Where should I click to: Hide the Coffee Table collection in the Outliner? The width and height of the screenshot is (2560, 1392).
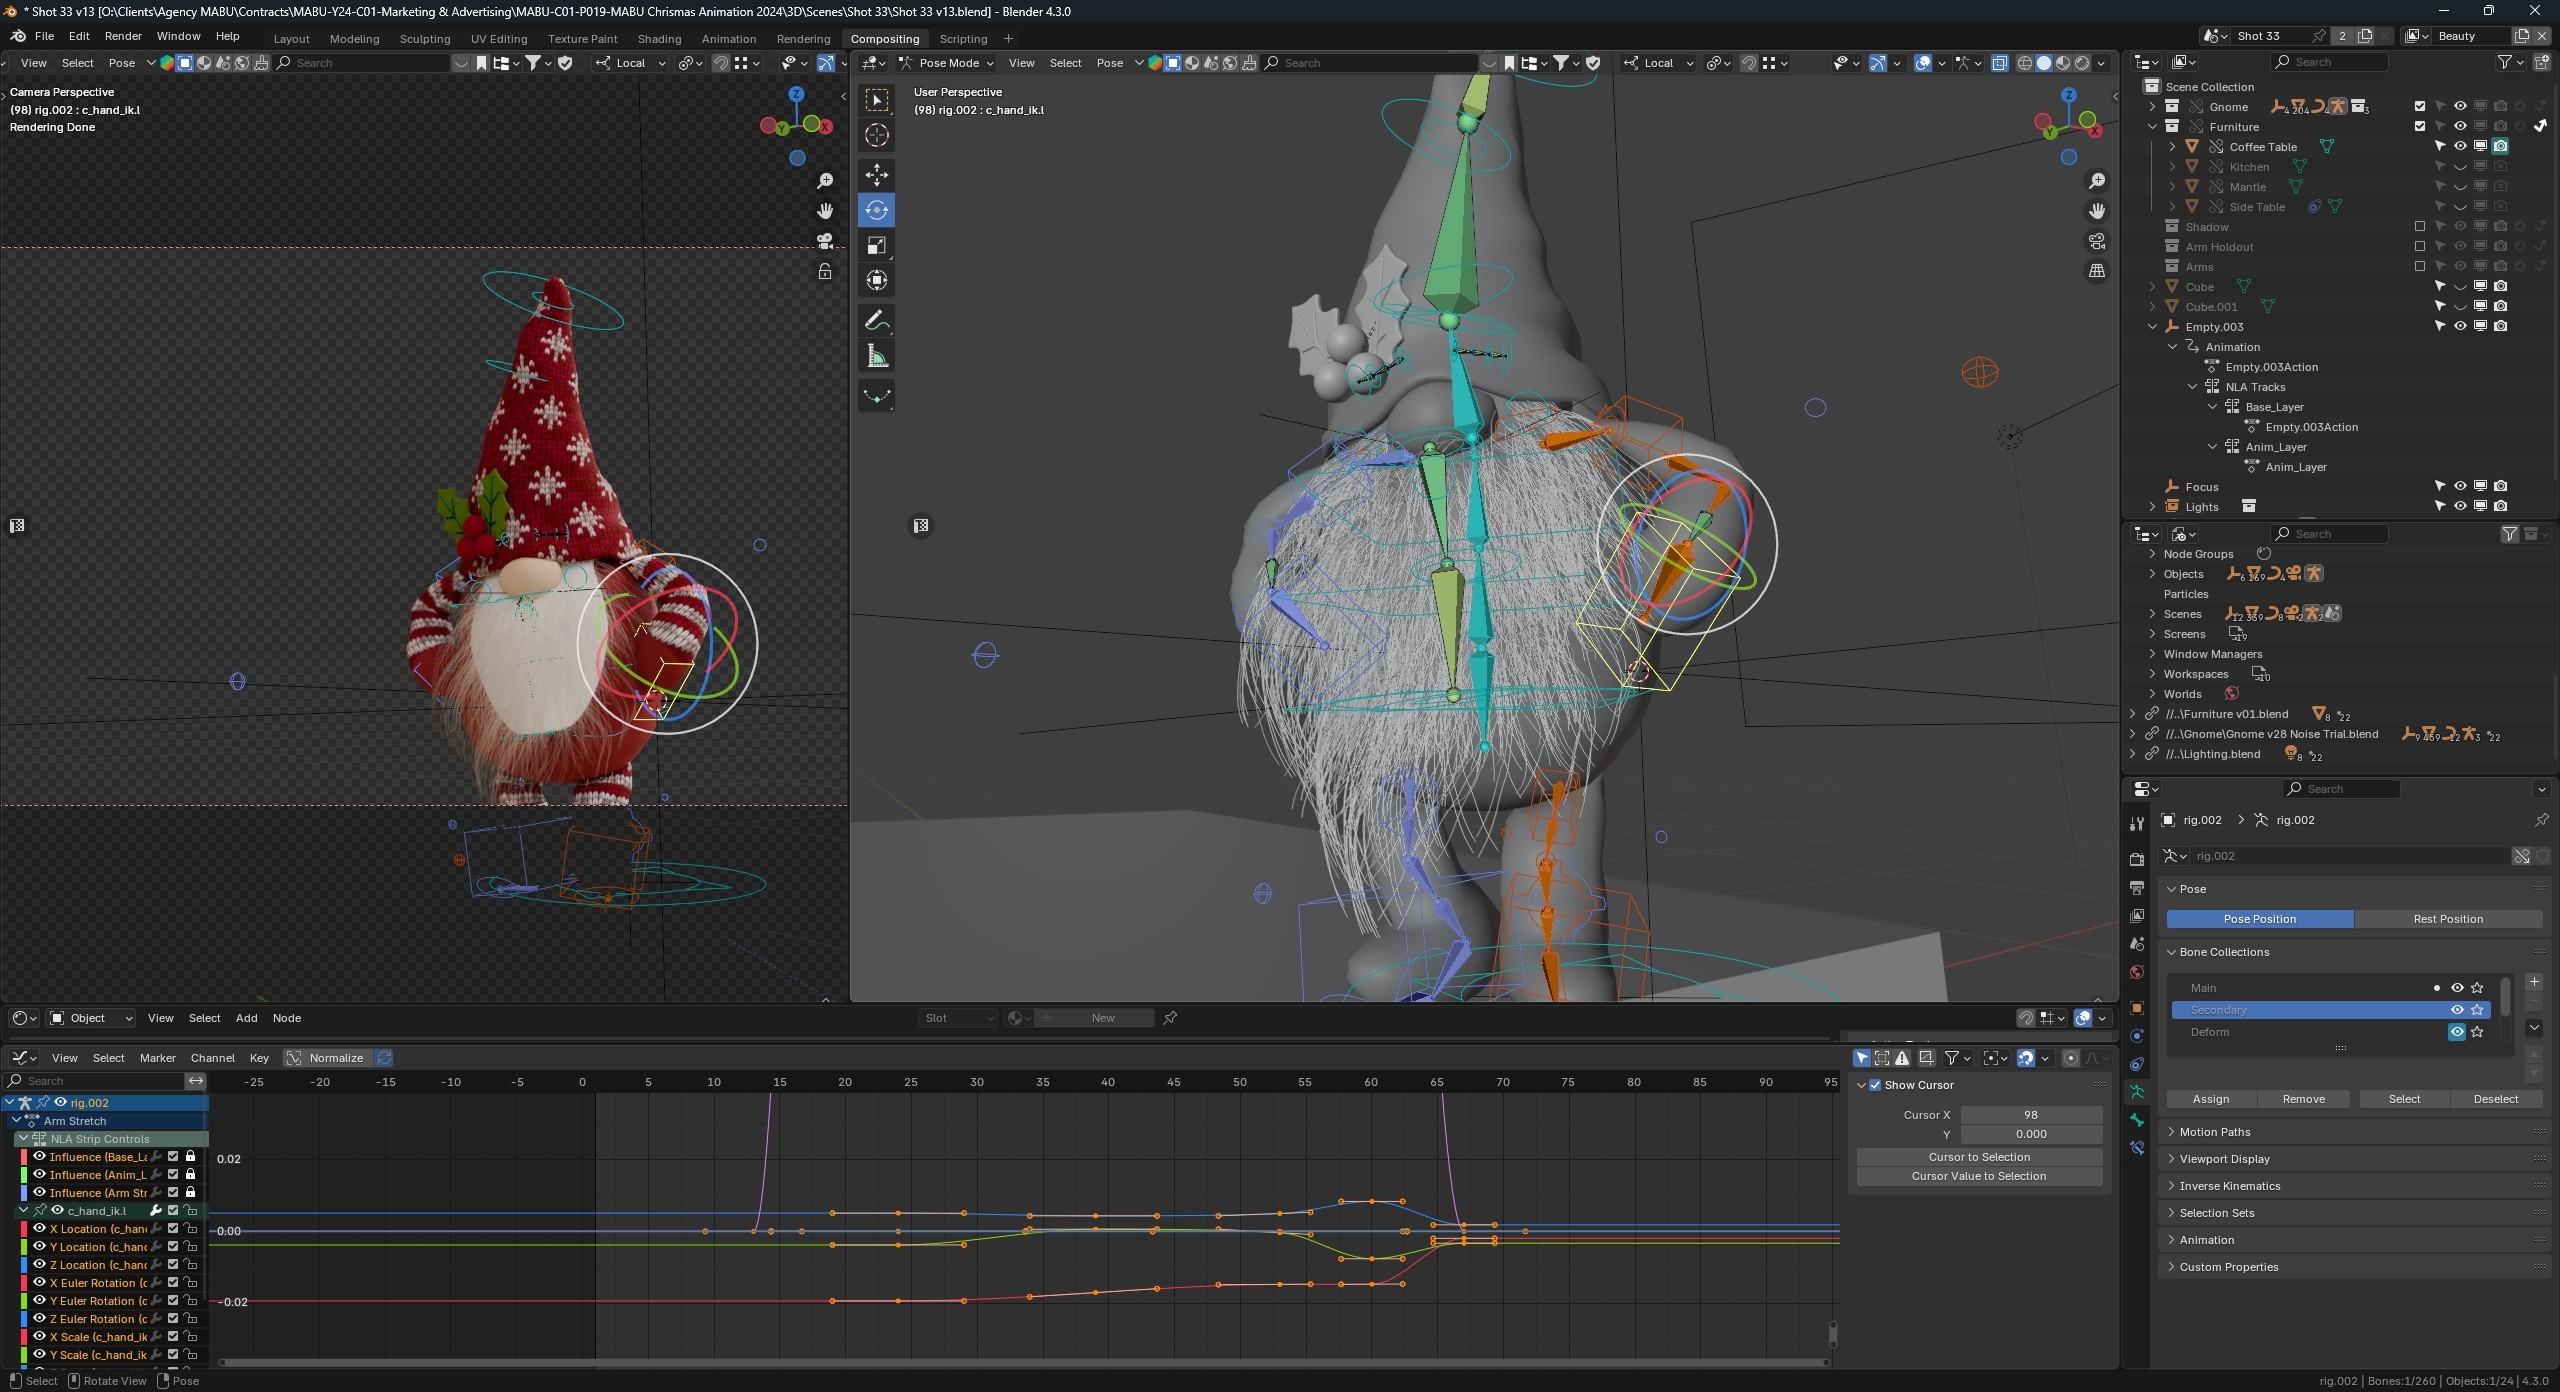(2458, 146)
